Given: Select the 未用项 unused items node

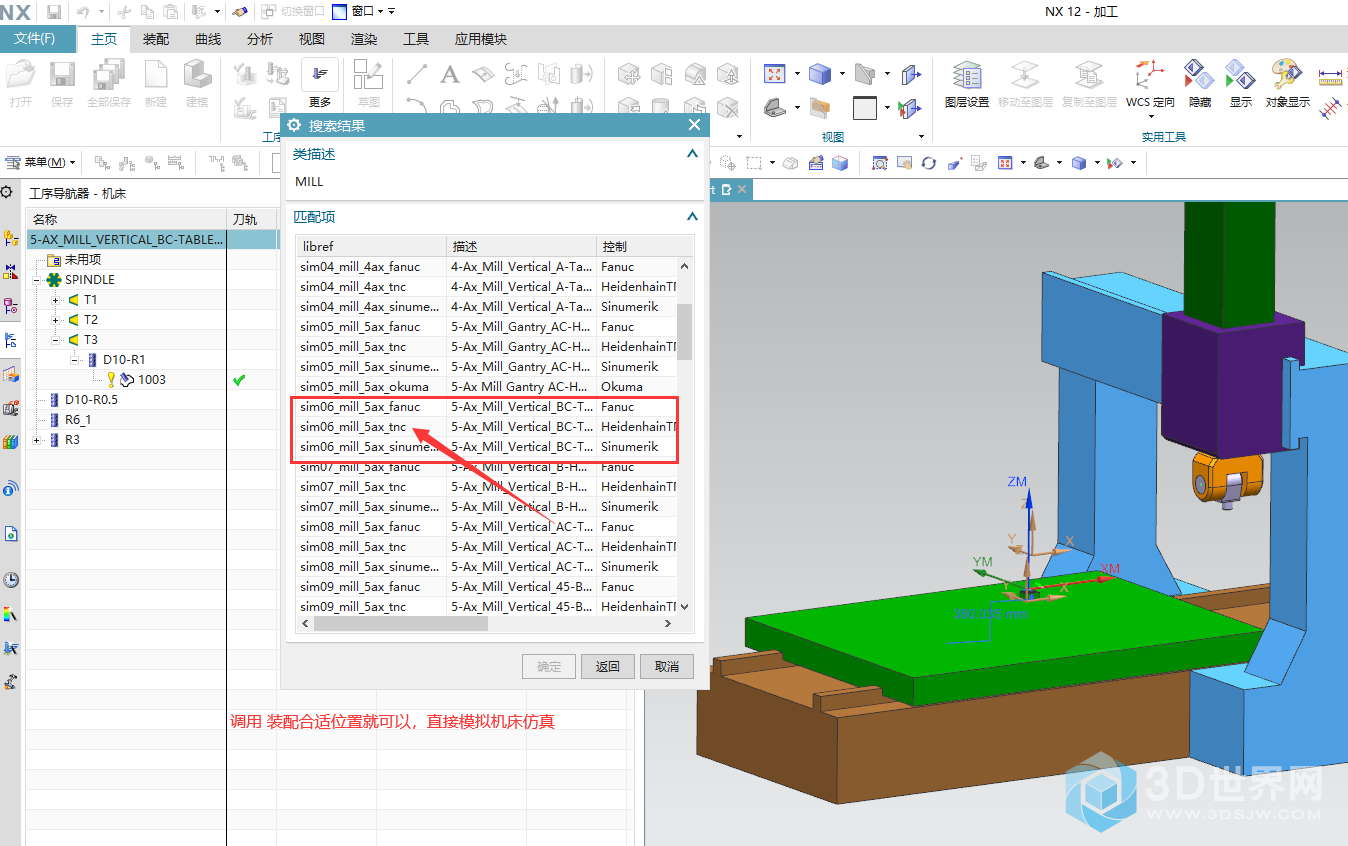Looking at the screenshot, I should 83,260.
